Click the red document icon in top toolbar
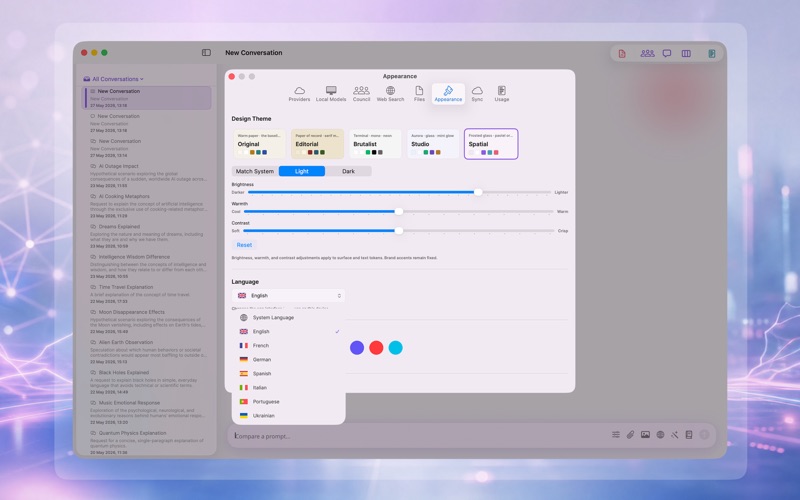Viewport: 800px width, 500px height. click(622, 54)
